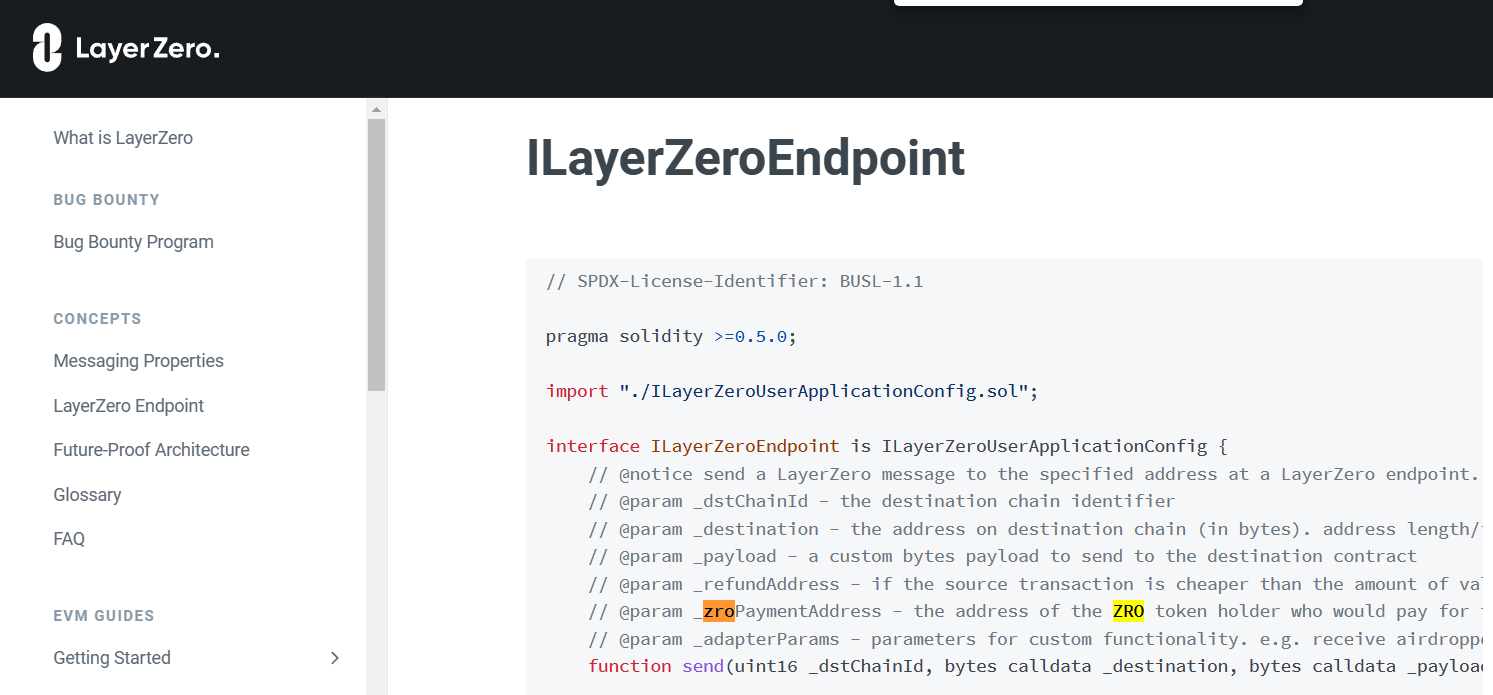Open the Future-Proof Architecture page
The image size is (1493, 695).
click(x=151, y=450)
